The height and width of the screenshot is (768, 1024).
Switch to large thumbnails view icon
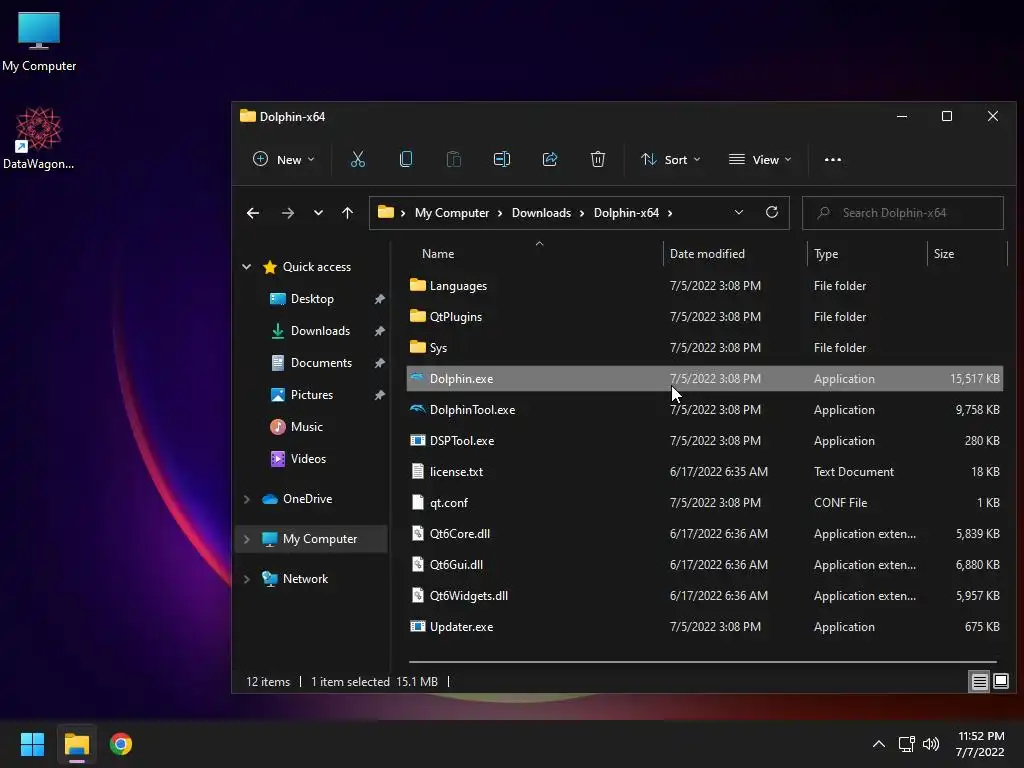(x=1000, y=682)
